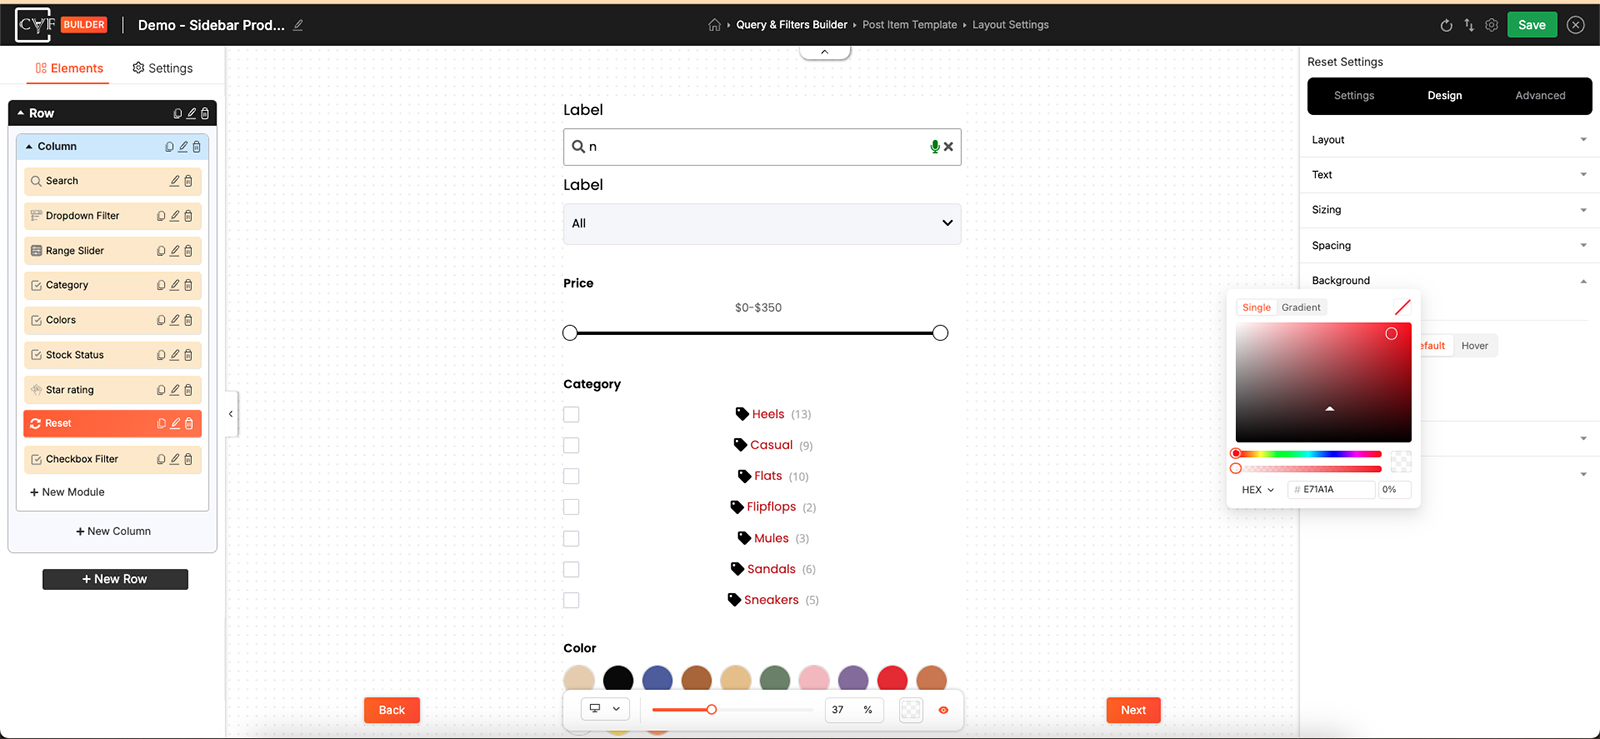The height and width of the screenshot is (739, 1600).
Task: Check the Heels category checkbox
Action: click(x=571, y=414)
